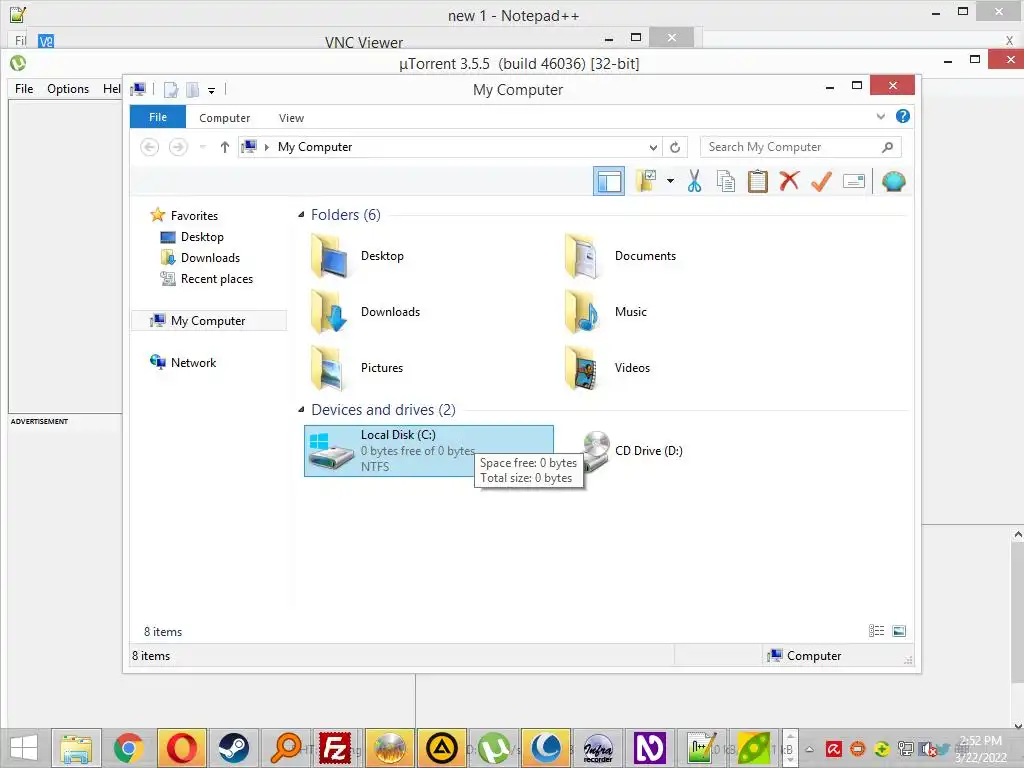
Task: Click the Classic Shell settings shell icon
Action: 893,181
